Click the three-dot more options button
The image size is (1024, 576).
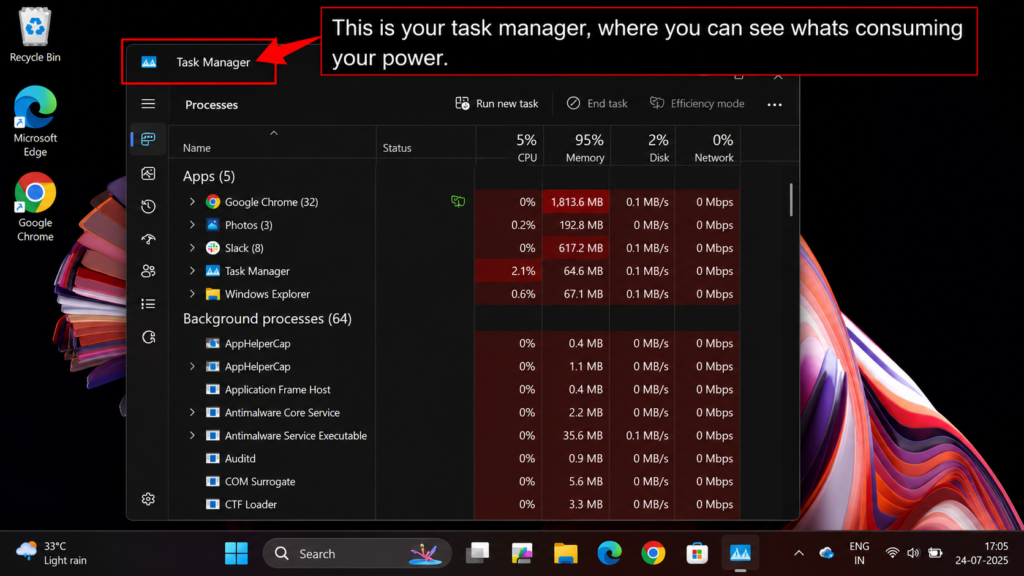(x=775, y=104)
